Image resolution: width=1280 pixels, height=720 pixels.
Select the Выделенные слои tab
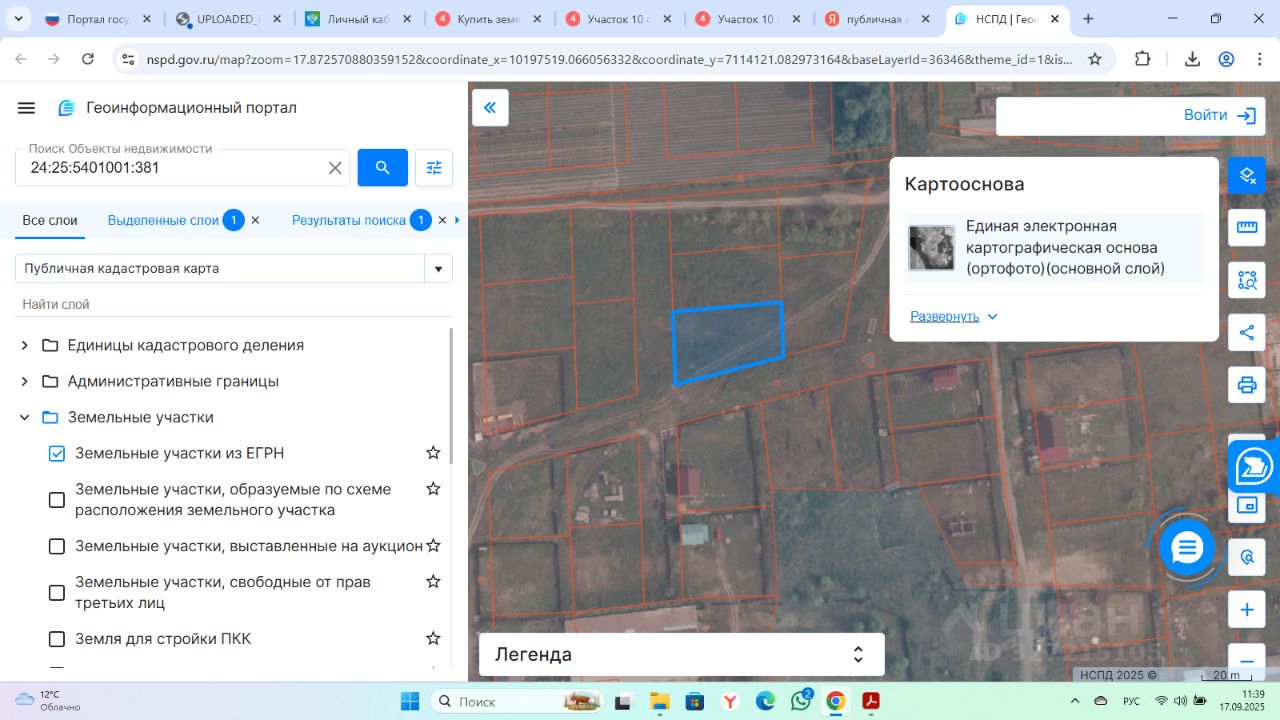[162, 220]
